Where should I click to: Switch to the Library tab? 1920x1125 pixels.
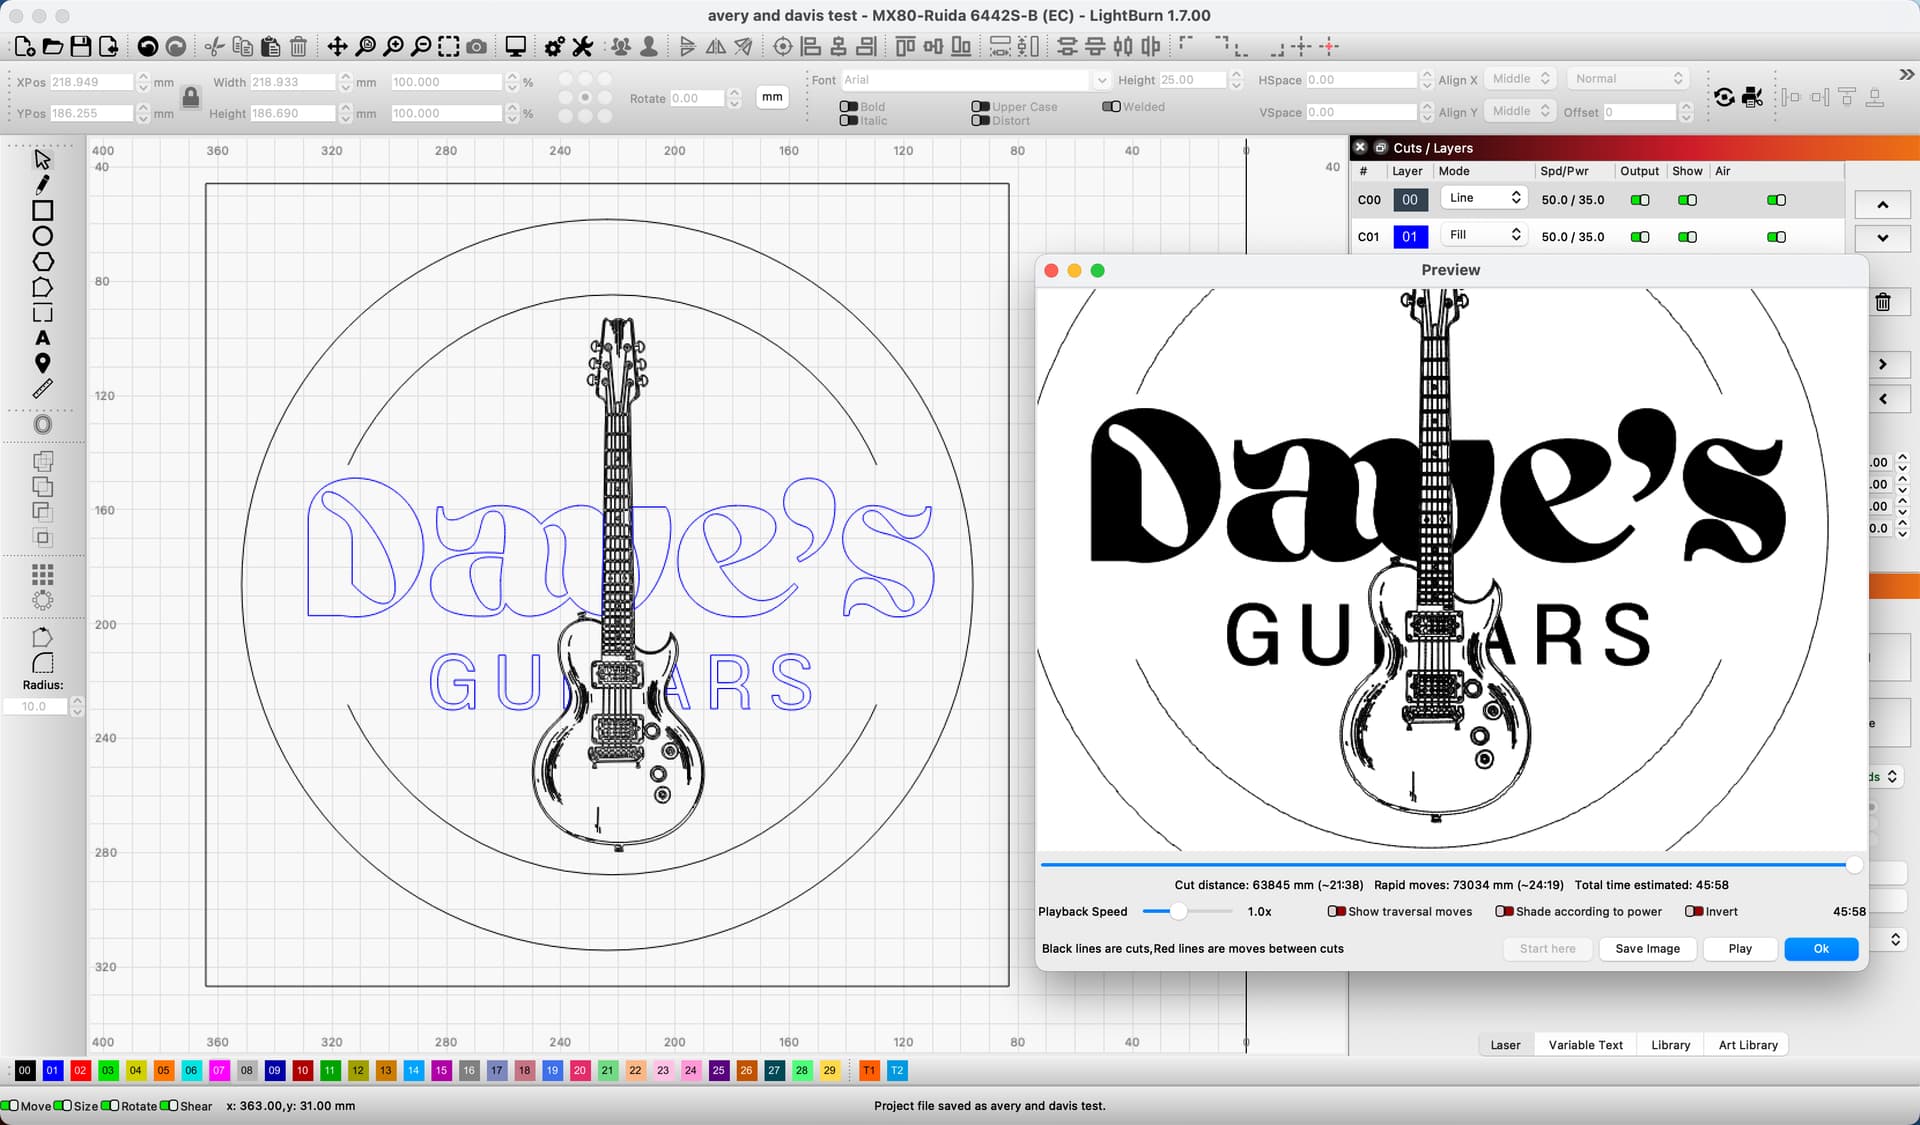pos(1670,1045)
